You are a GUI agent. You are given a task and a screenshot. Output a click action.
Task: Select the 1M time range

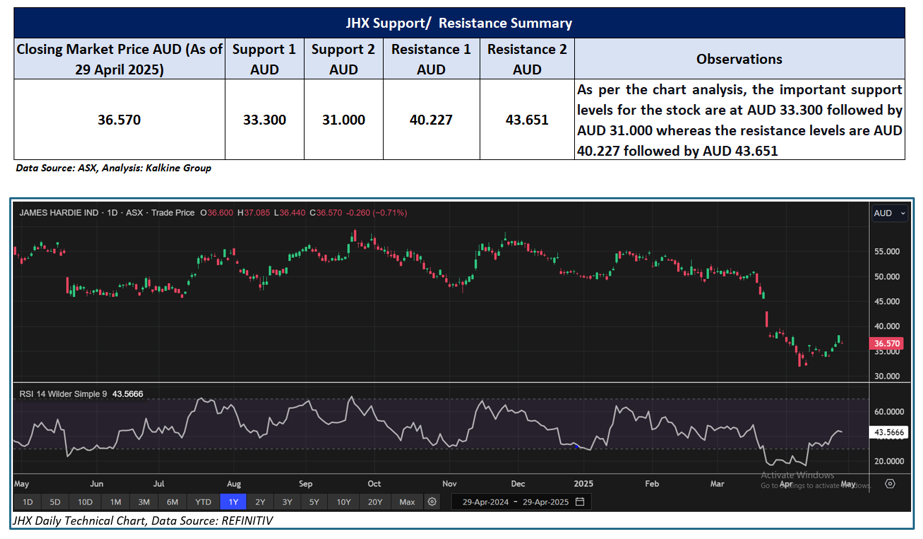[115, 502]
